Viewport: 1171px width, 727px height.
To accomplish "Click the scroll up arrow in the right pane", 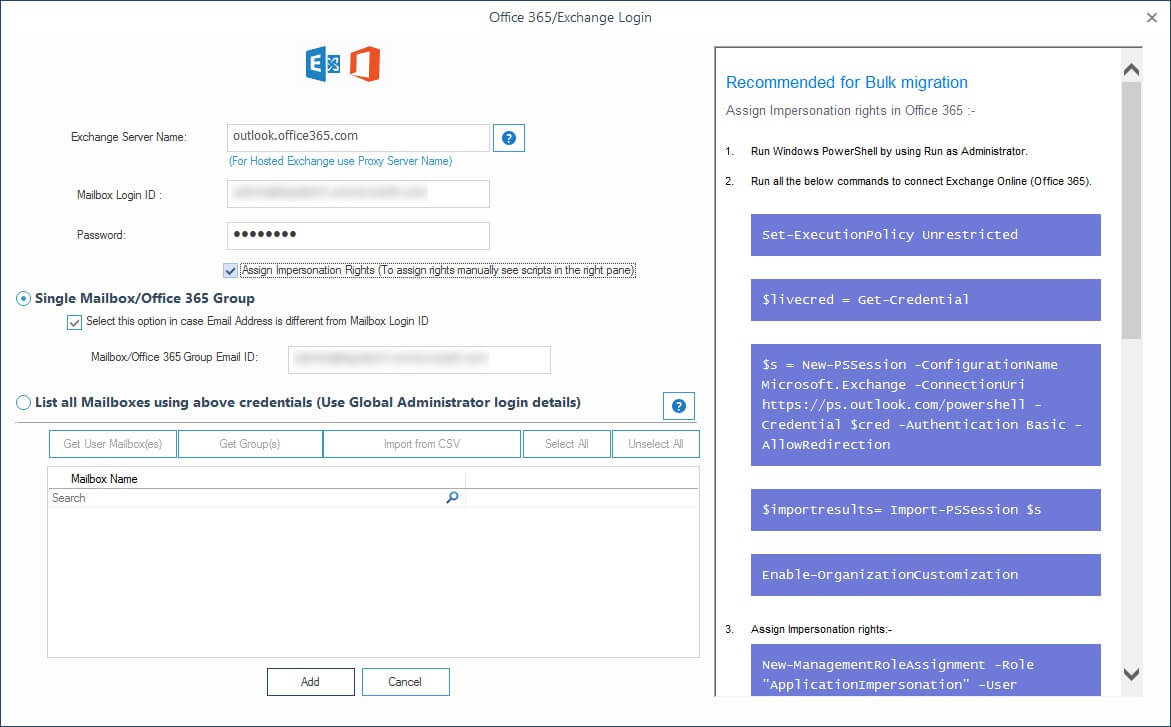I will (1131, 70).
